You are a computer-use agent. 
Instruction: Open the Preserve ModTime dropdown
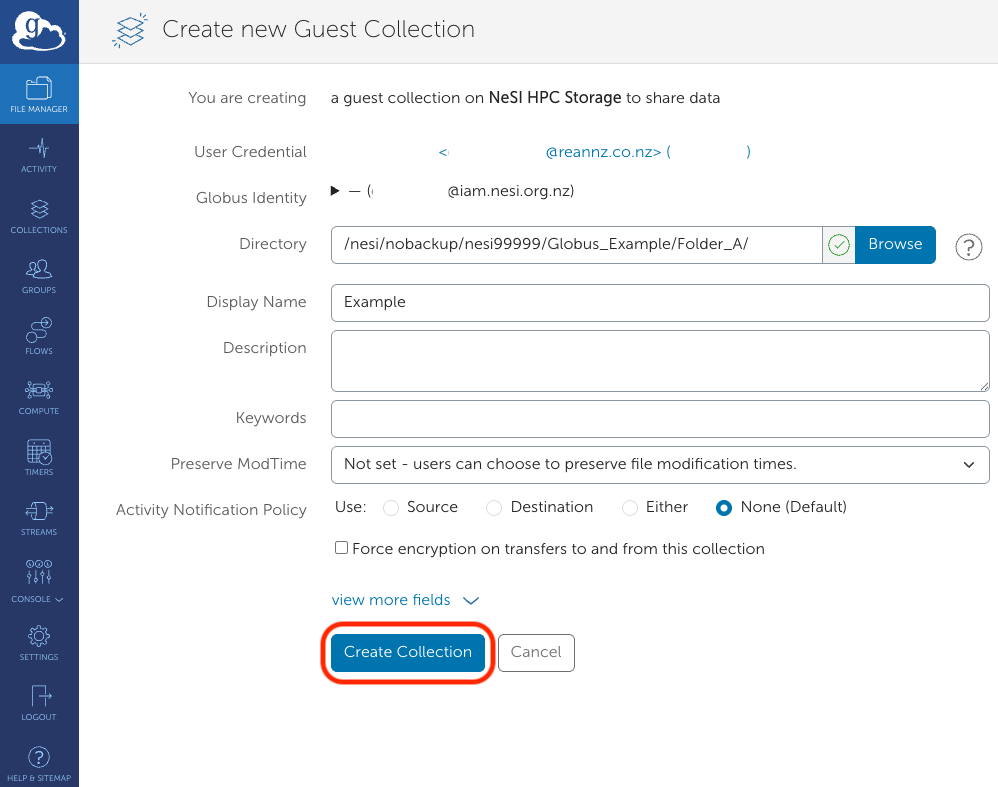(660, 464)
